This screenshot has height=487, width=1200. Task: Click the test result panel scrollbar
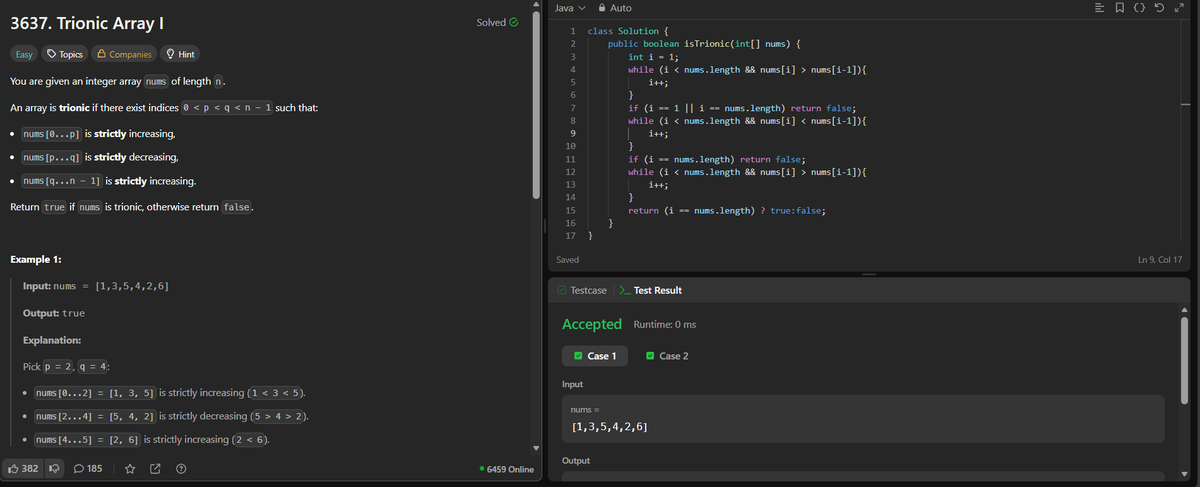(1186, 360)
